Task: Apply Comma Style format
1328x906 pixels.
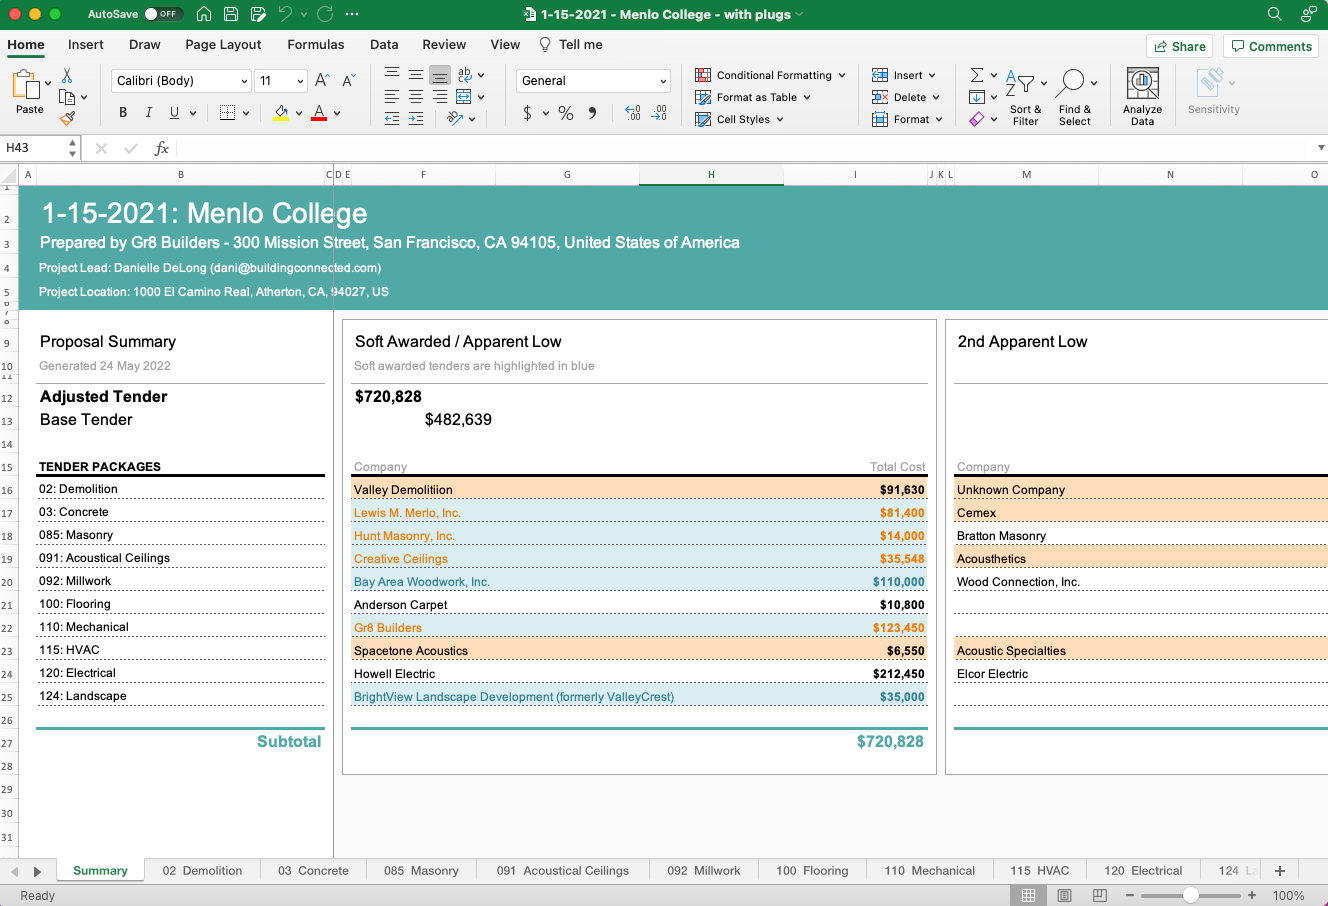Action: click(592, 113)
